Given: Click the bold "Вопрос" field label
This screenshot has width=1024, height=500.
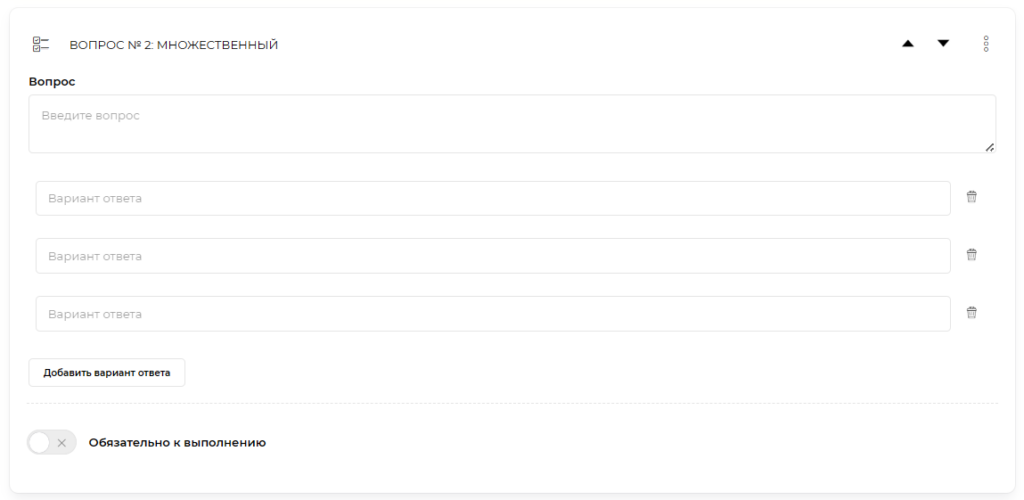Looking at the screenshot, I should (x=52, y=82).
